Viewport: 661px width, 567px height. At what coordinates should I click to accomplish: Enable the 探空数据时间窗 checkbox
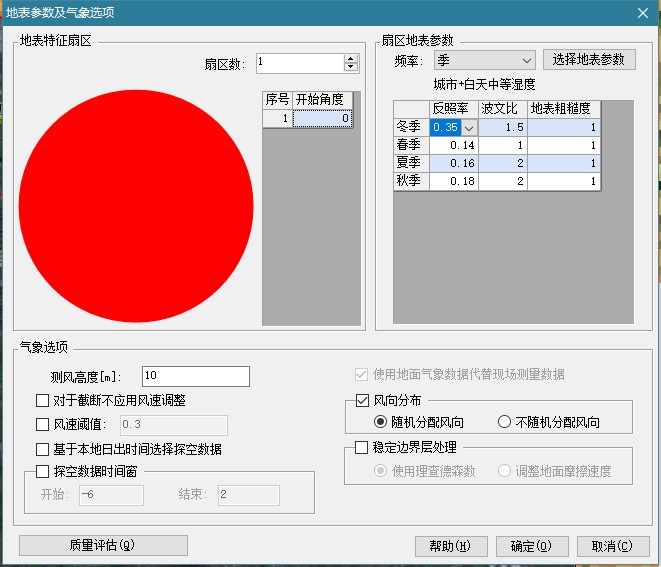pyautogui.click(x=42, y=472)
